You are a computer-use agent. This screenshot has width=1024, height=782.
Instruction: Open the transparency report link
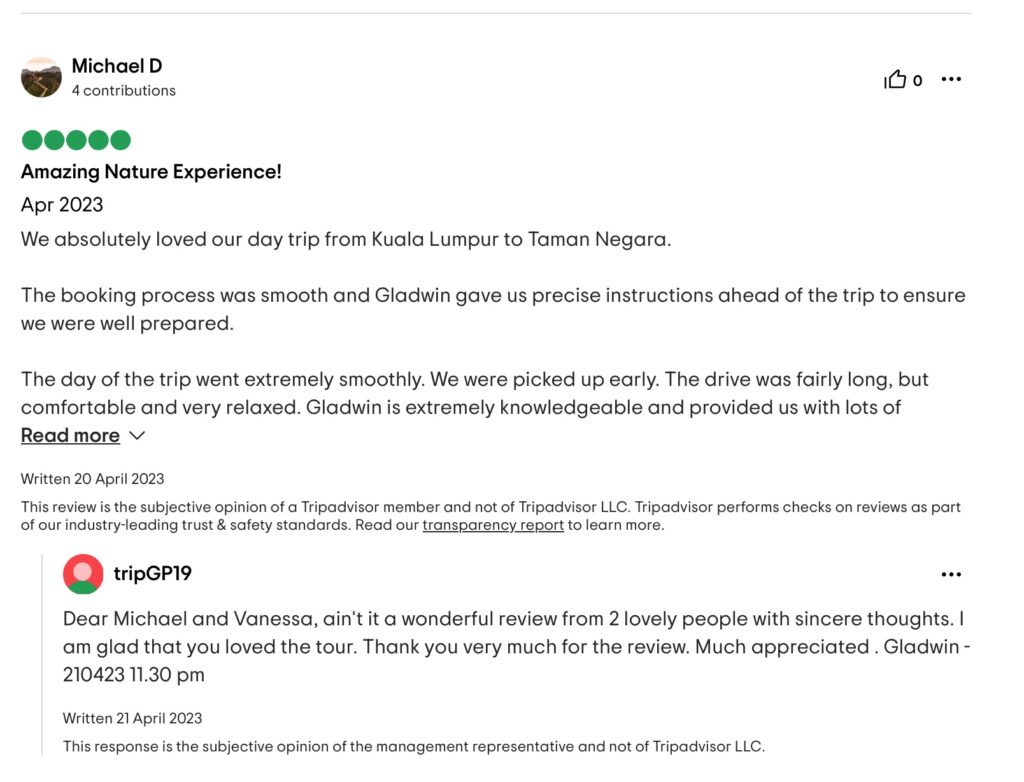pyautogui.click(x=493, y=525)
